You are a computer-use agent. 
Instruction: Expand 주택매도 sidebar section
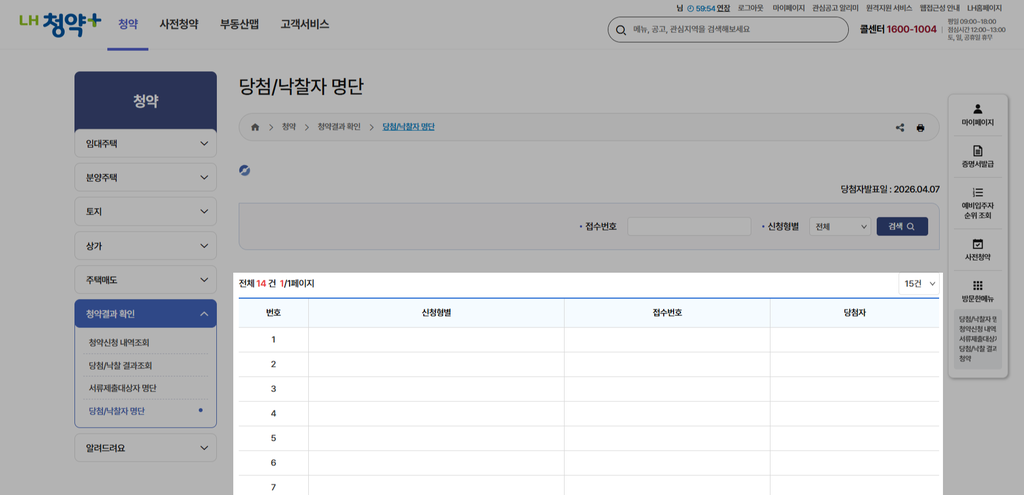pos(146,279)
